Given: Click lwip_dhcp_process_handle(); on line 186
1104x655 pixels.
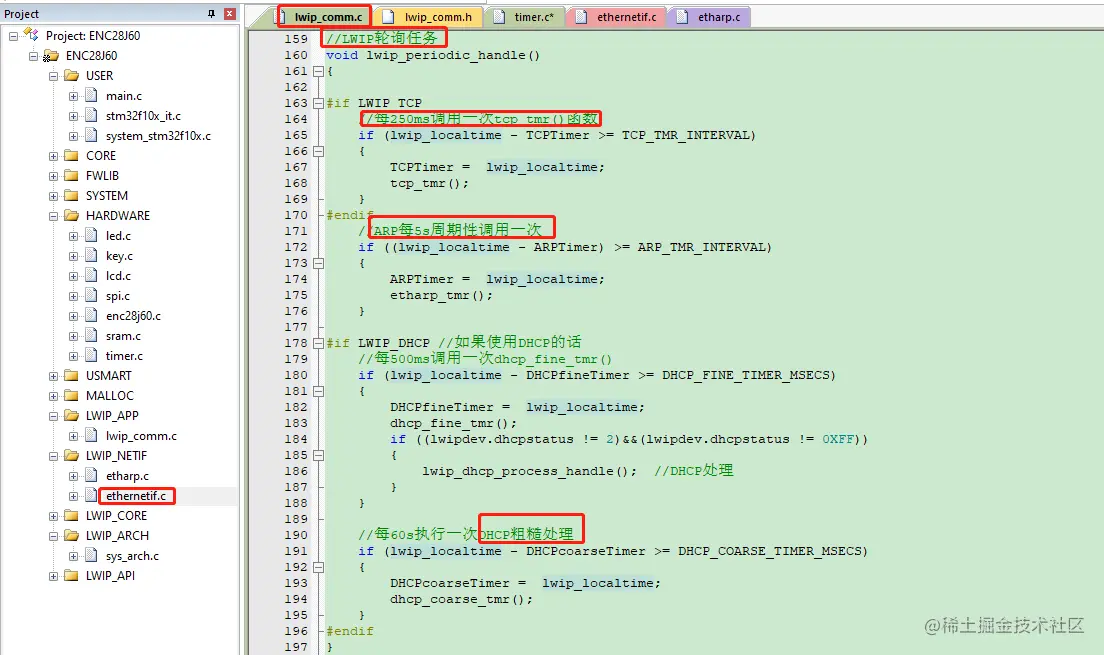Looking at the screenshot, I should 529,471.
